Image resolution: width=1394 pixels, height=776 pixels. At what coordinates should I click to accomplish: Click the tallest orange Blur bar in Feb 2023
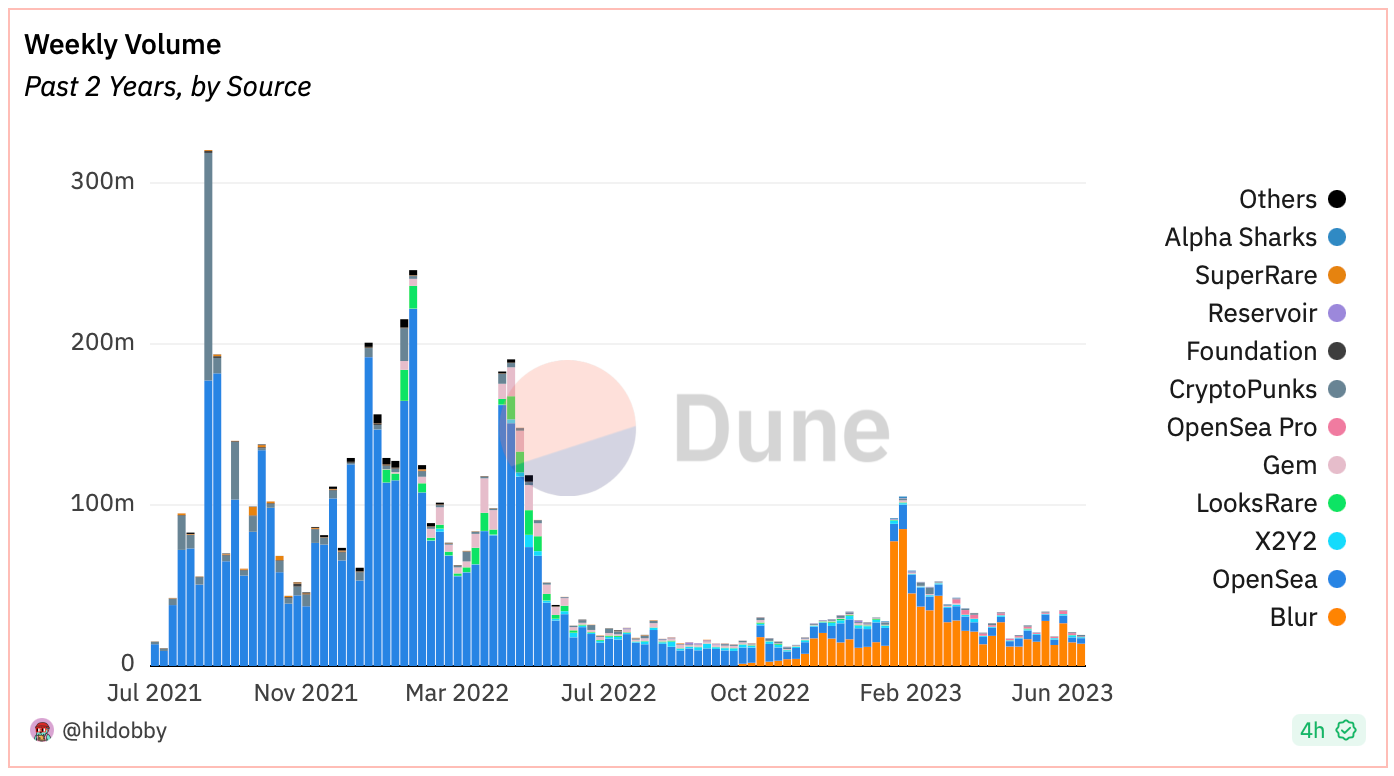[x=903, y=598]
